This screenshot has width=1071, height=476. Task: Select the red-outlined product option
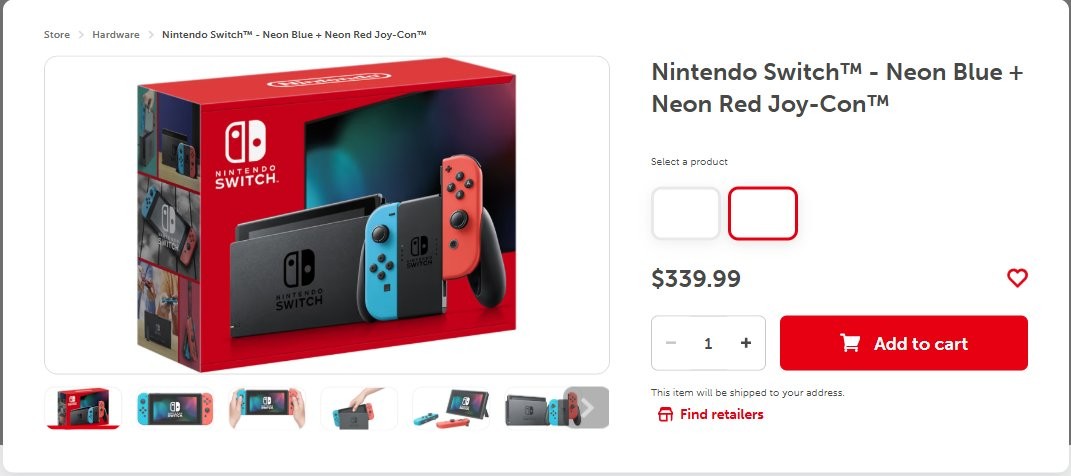click(763, 213)
